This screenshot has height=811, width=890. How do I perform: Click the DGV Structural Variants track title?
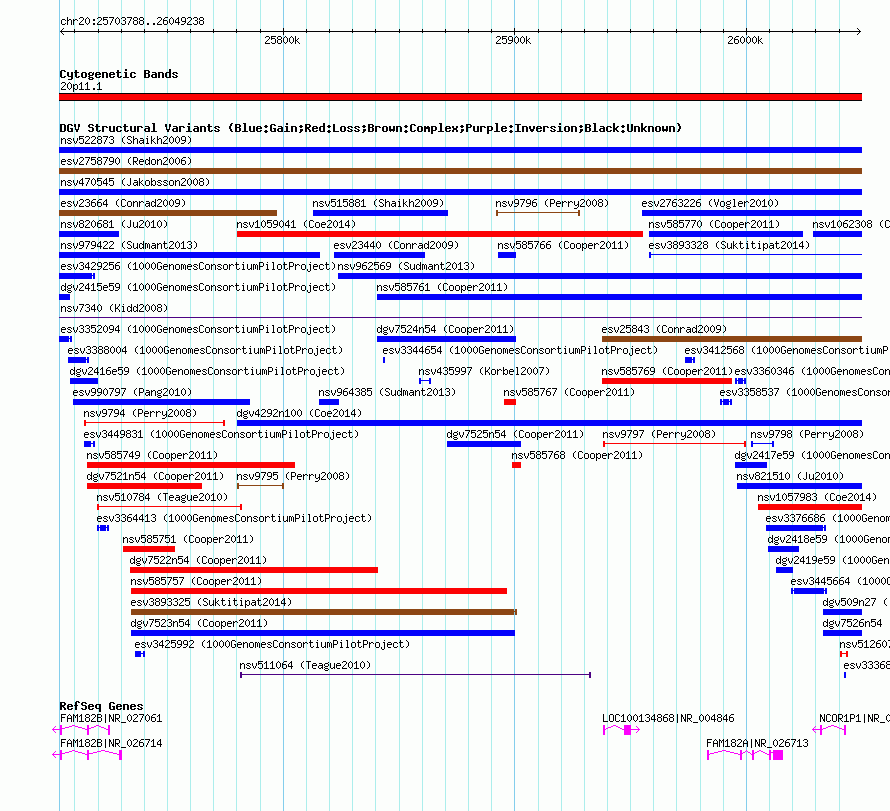click(x=370, y=128)
